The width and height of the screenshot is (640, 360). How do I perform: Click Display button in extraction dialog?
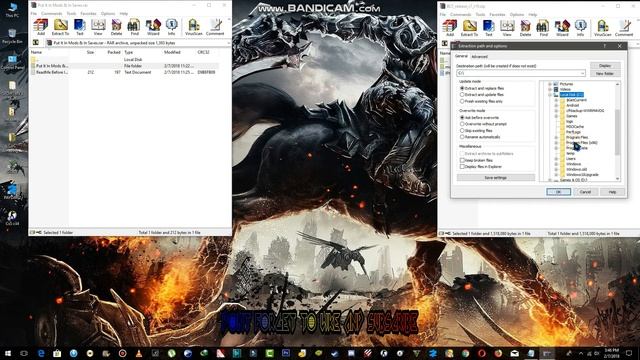pos(605,66)
